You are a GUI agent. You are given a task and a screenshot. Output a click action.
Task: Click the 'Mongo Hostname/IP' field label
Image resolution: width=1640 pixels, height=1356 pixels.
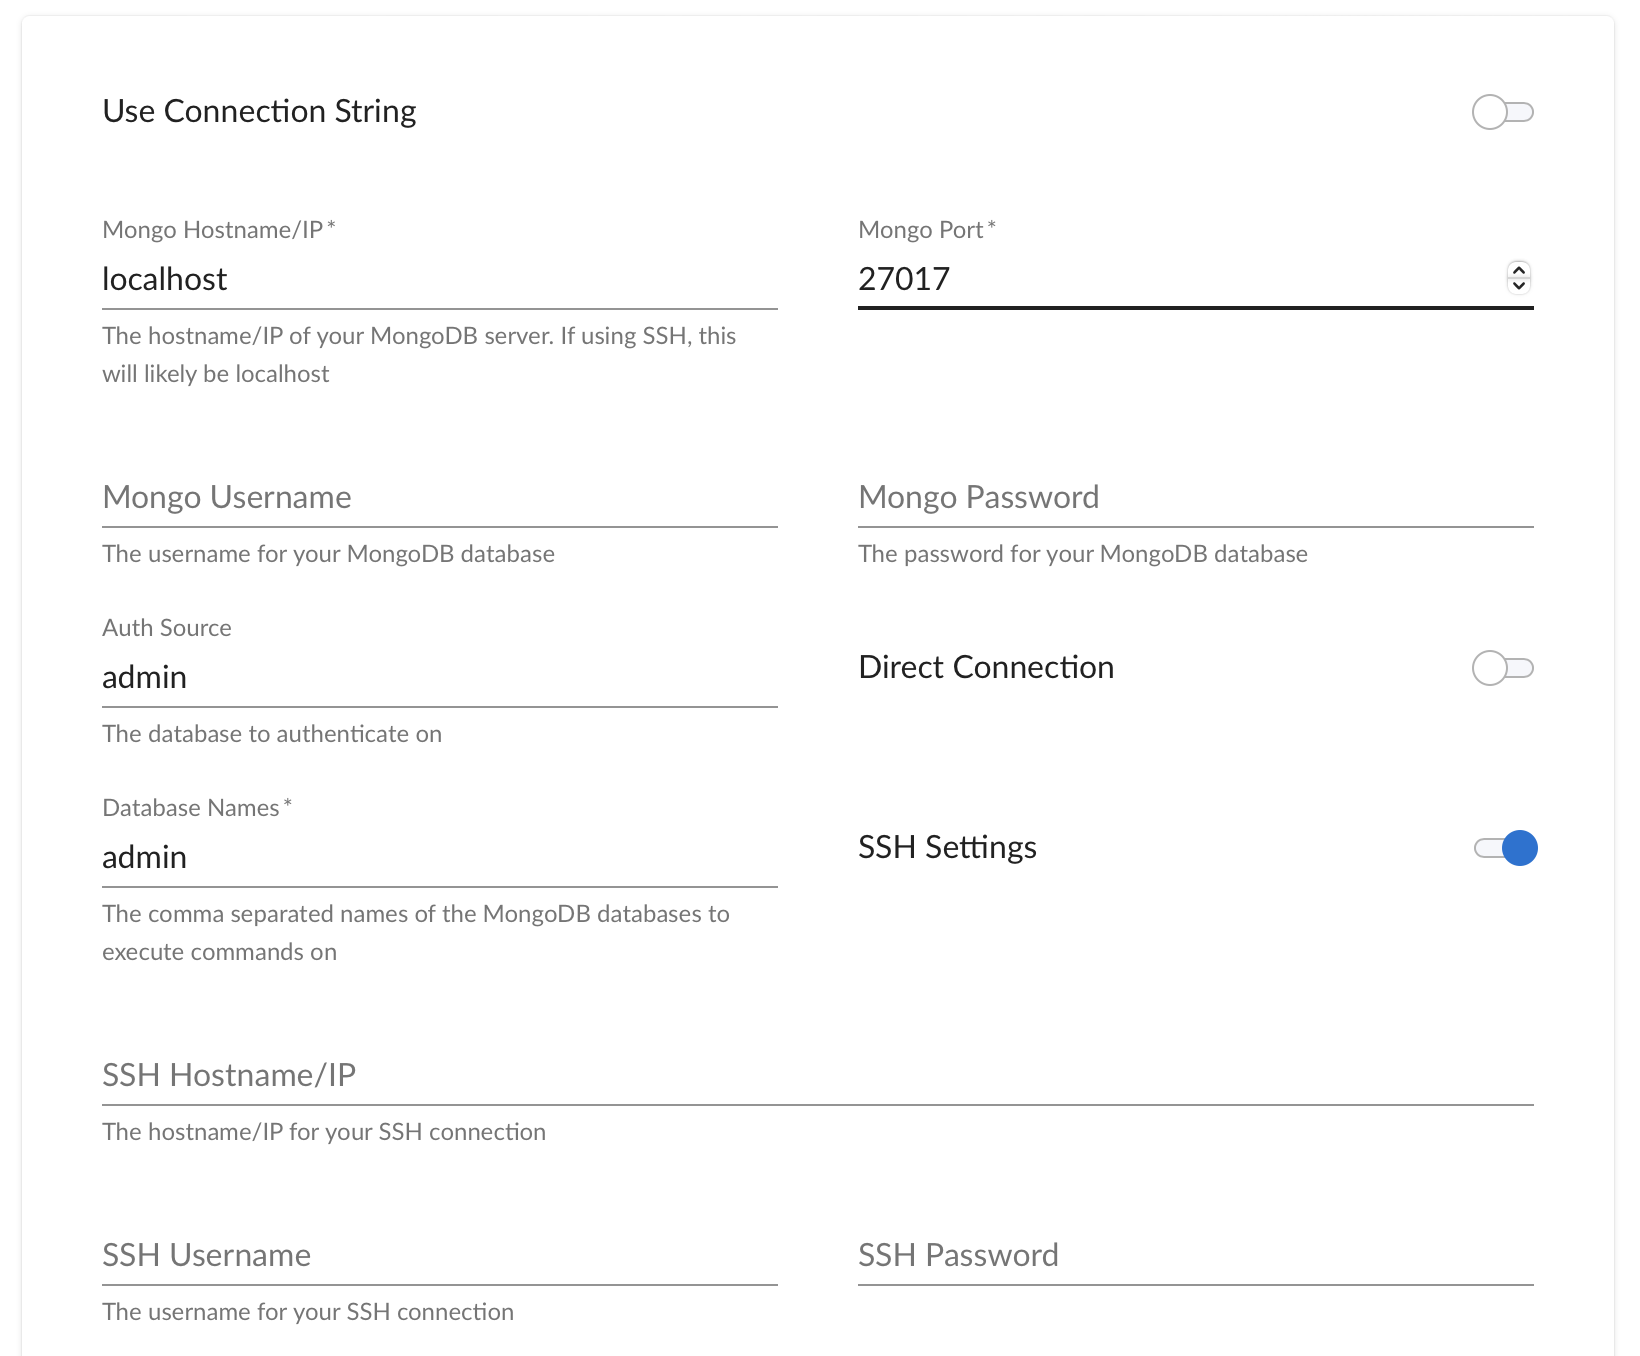(213, 230)
